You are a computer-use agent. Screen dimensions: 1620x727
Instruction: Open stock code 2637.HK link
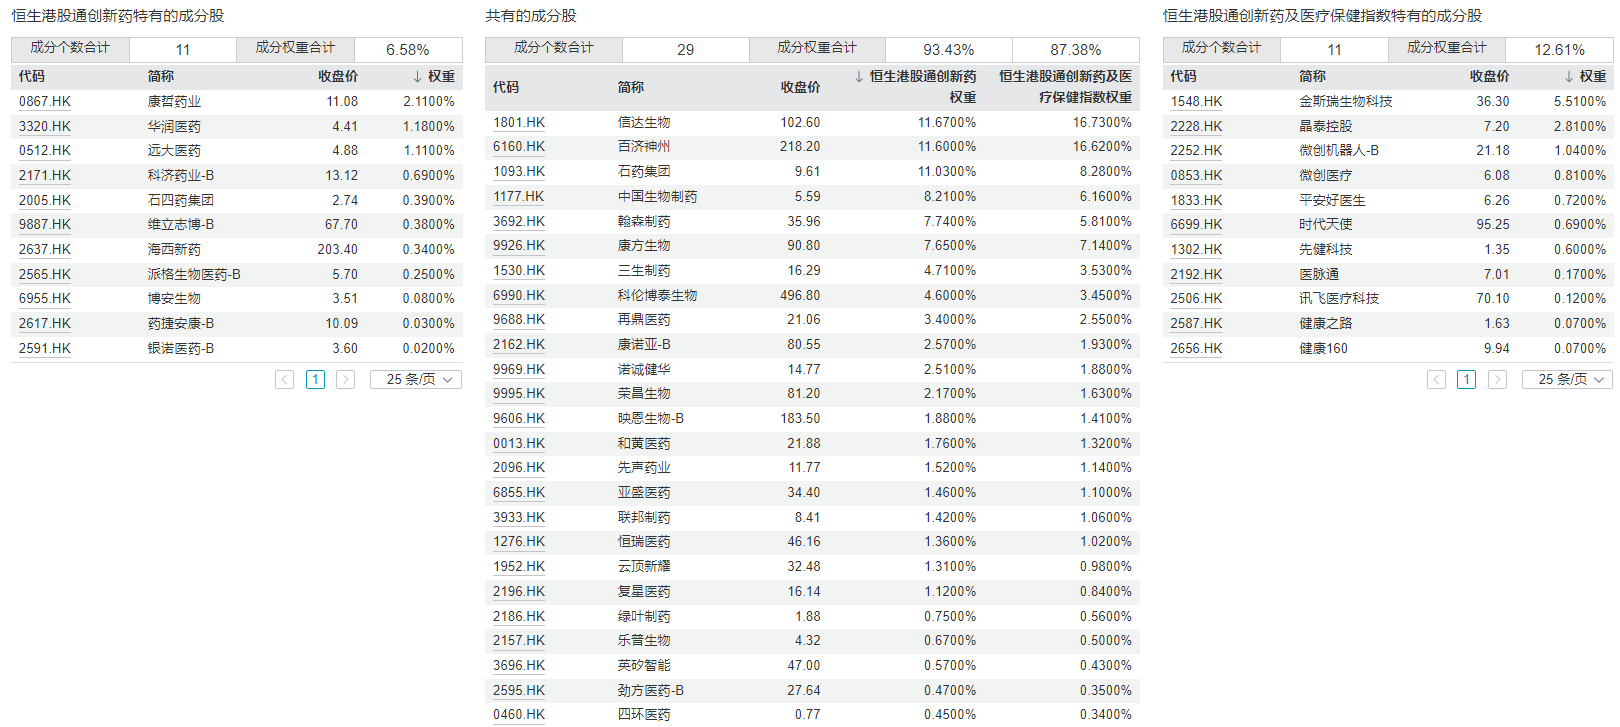tap(45, 250)
